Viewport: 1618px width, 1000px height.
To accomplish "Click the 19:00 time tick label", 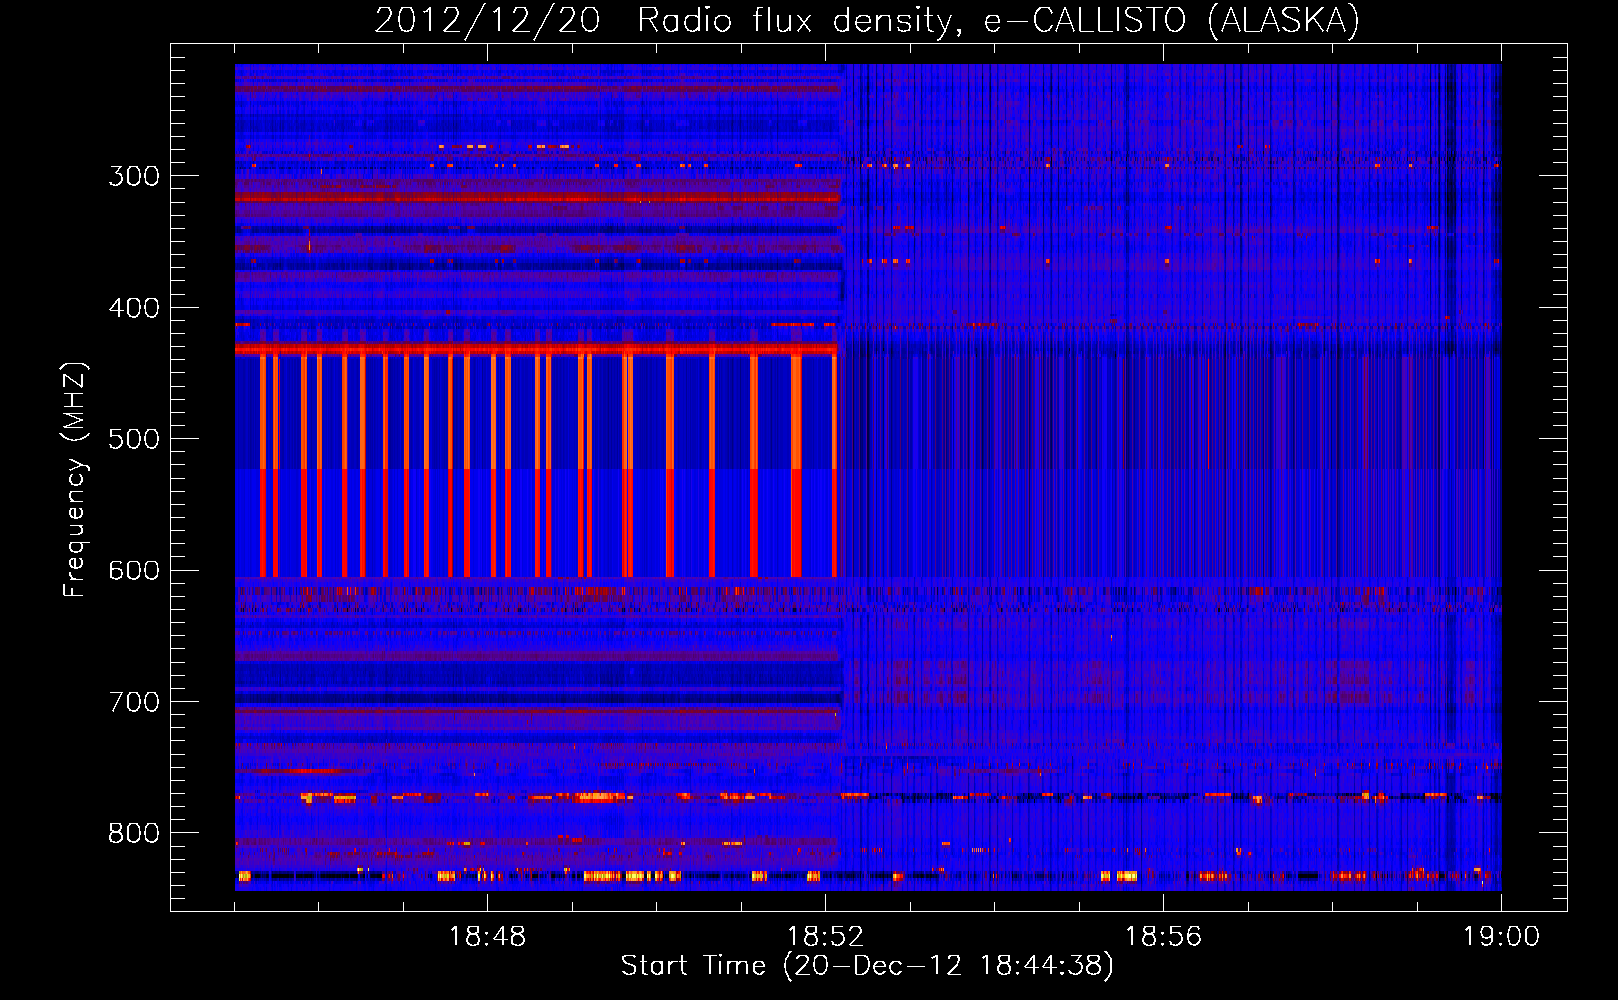I will (1501, 937).
